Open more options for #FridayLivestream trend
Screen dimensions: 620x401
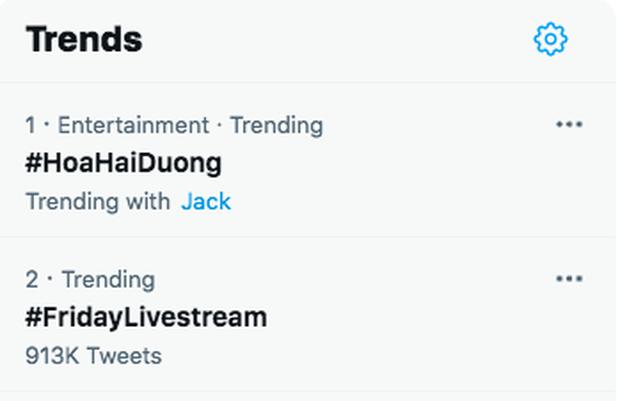569,279
